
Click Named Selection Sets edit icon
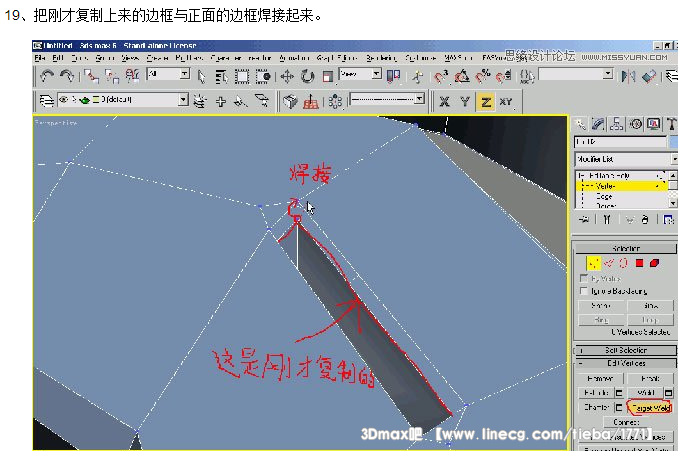click(527, 77)
